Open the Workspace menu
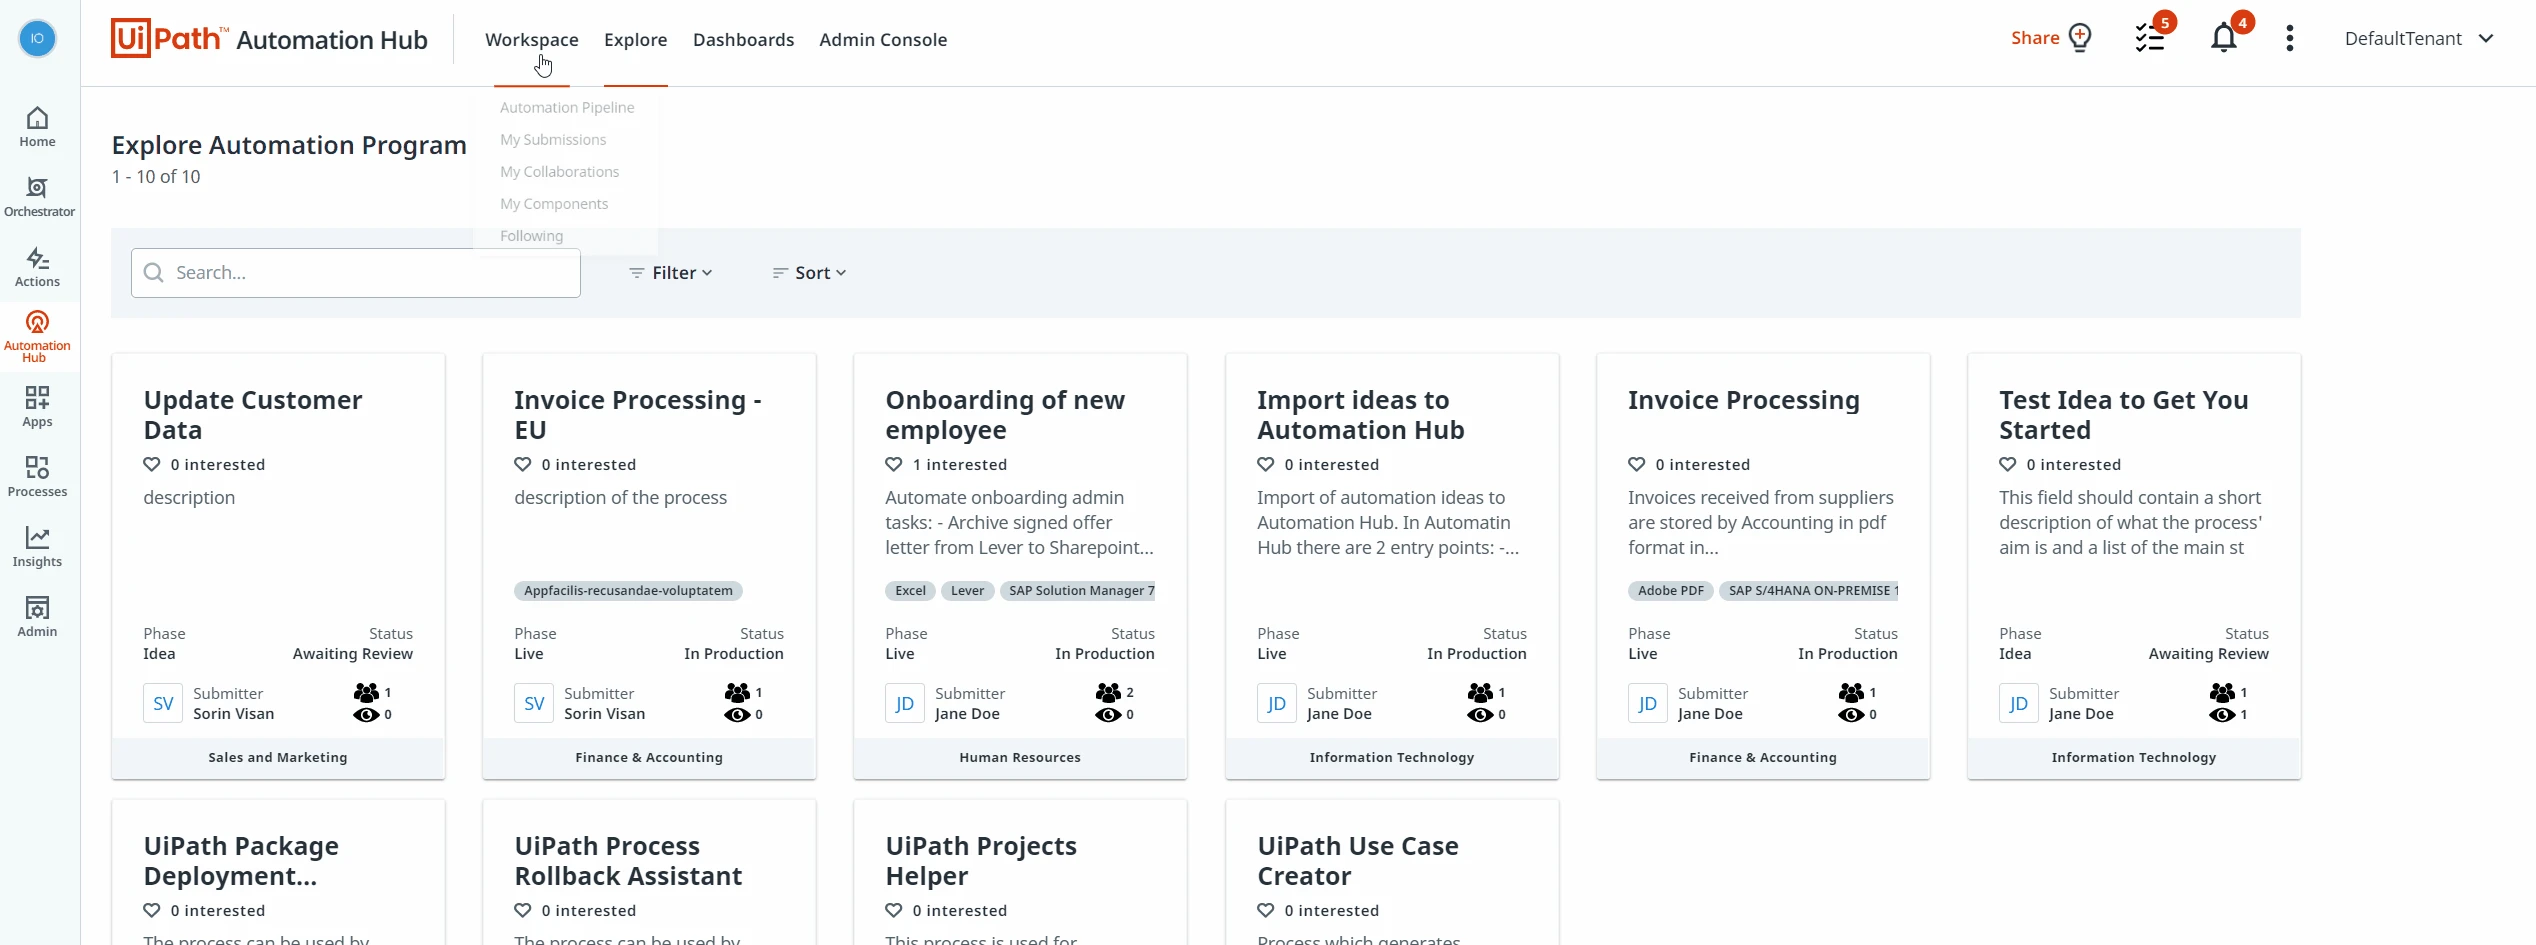Viewport: 2536px width, 945px height. click(x=532, y=40)
